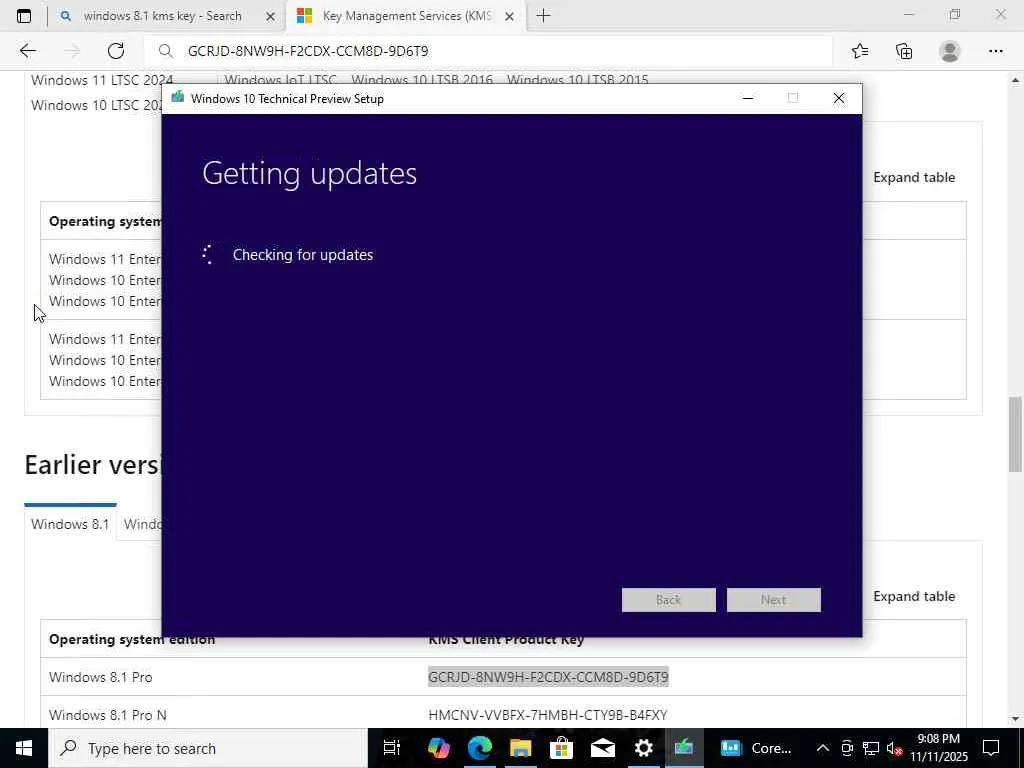Open the Collections icon in Edge
Screen dimensions: 1024x768
click(904, 51)
